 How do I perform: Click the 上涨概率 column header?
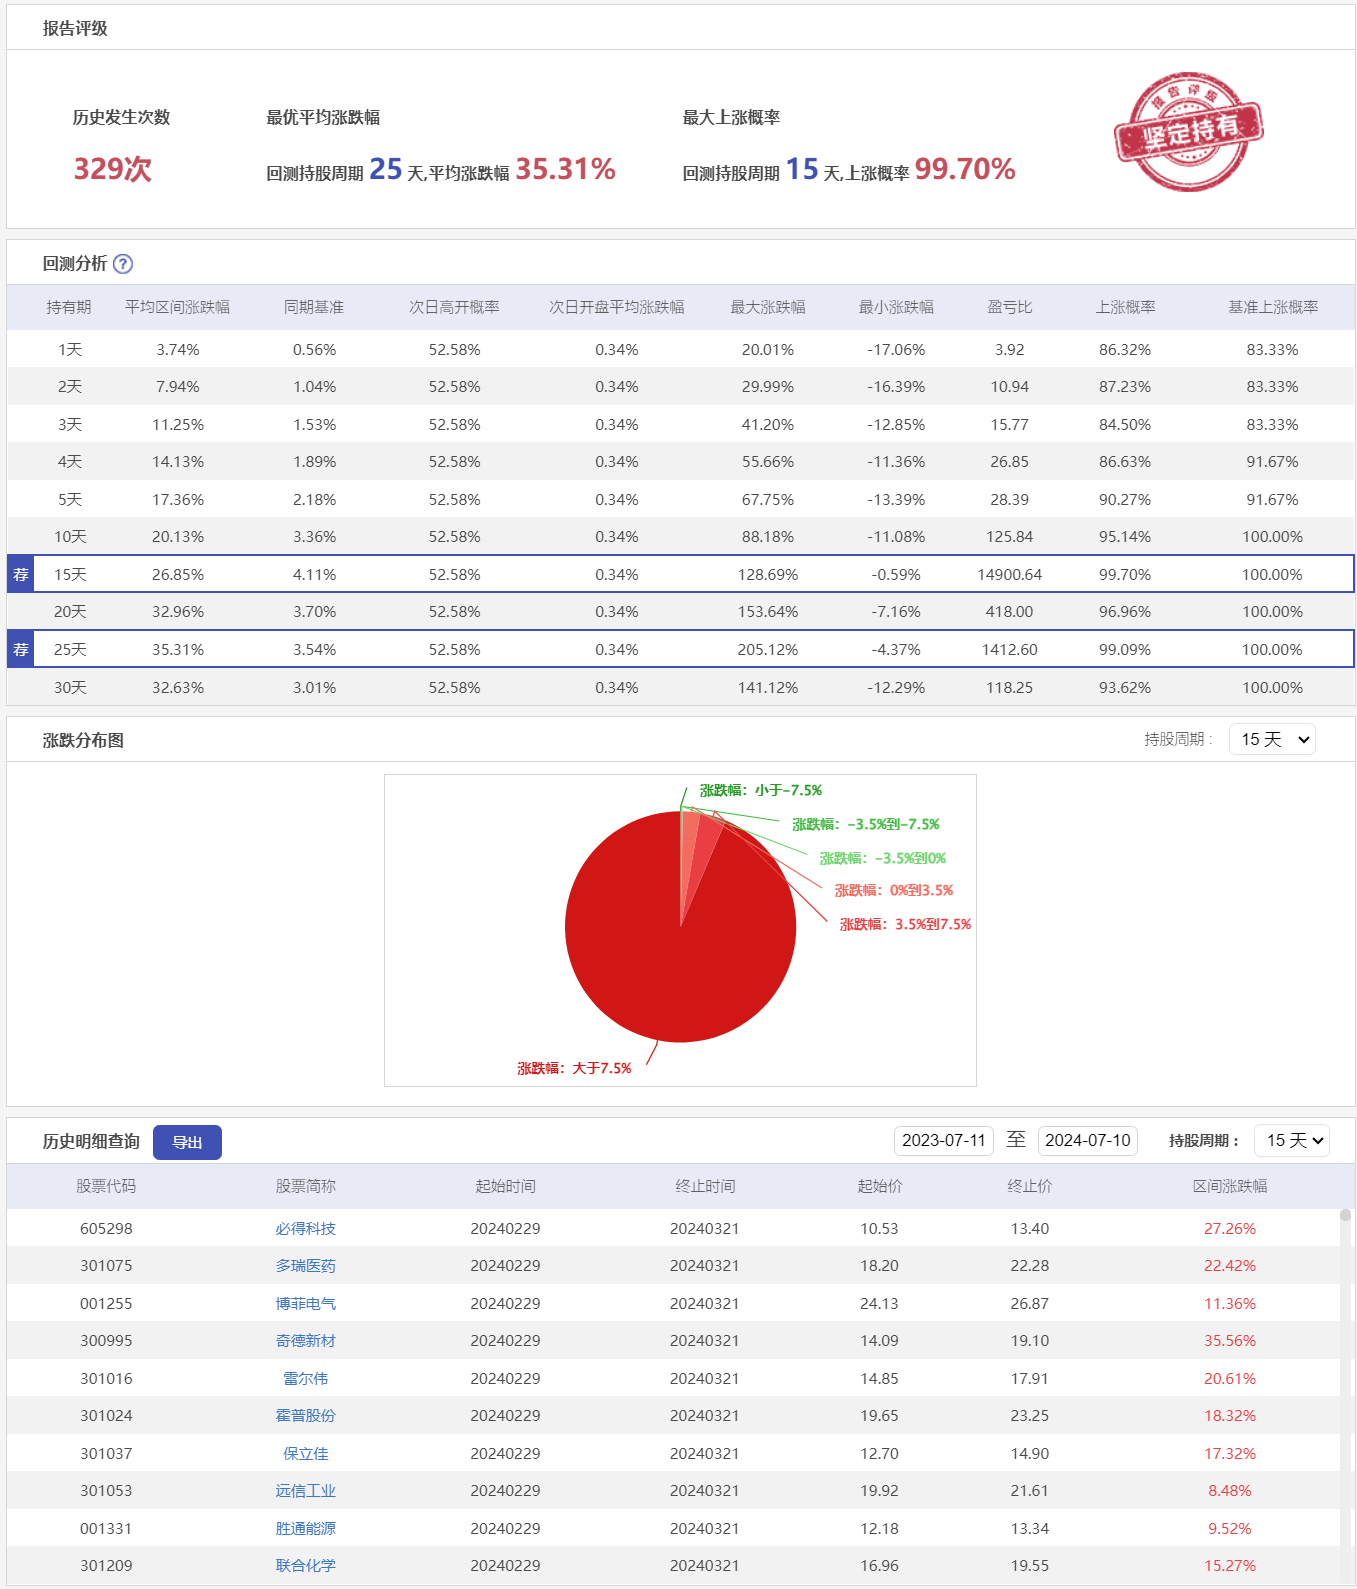coord(1125,307)
